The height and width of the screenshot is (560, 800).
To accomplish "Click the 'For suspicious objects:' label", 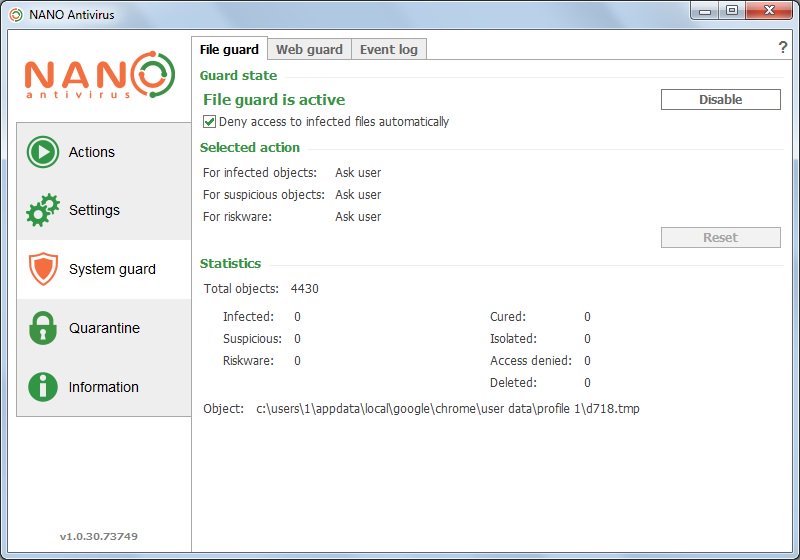I will tap(264, 195).
